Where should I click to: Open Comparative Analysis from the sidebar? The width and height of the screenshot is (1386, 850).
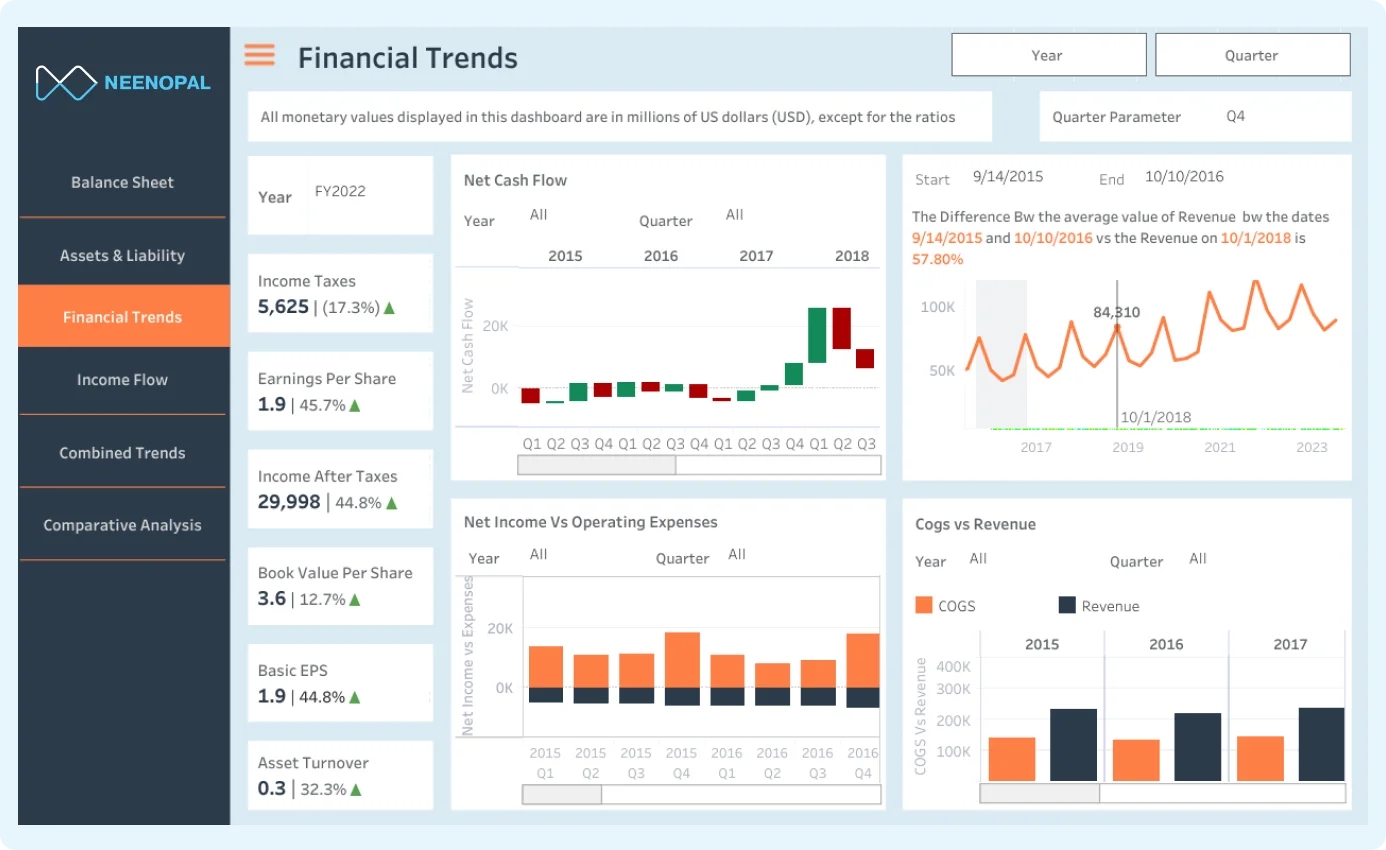[123, 525]
